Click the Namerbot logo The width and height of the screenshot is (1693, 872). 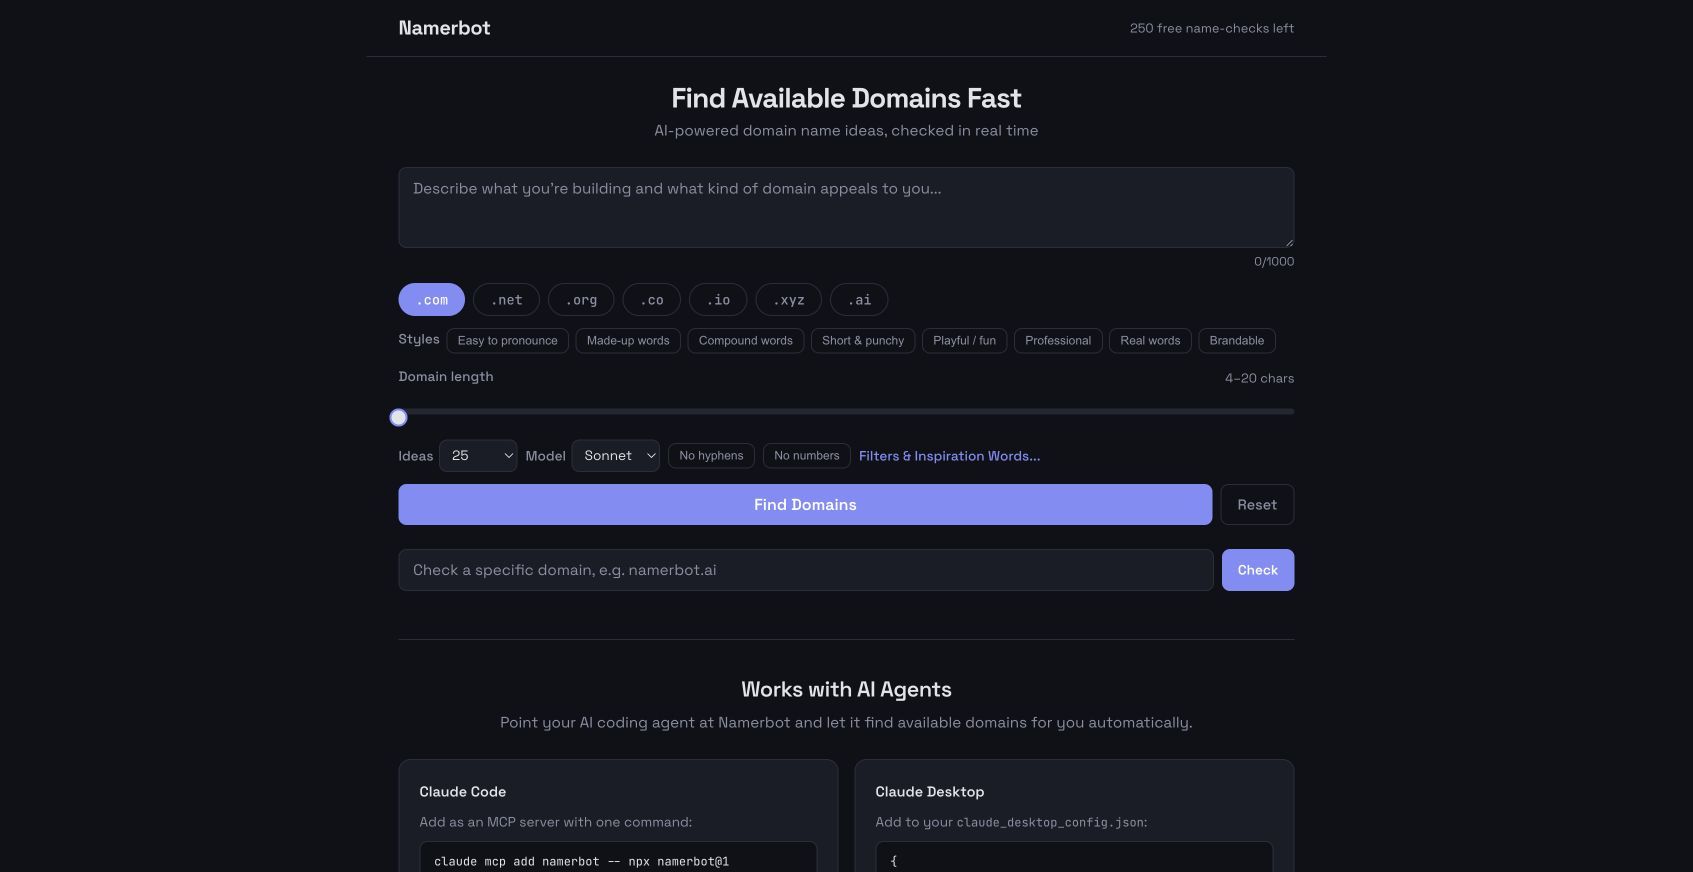click(x=444, y=28)
